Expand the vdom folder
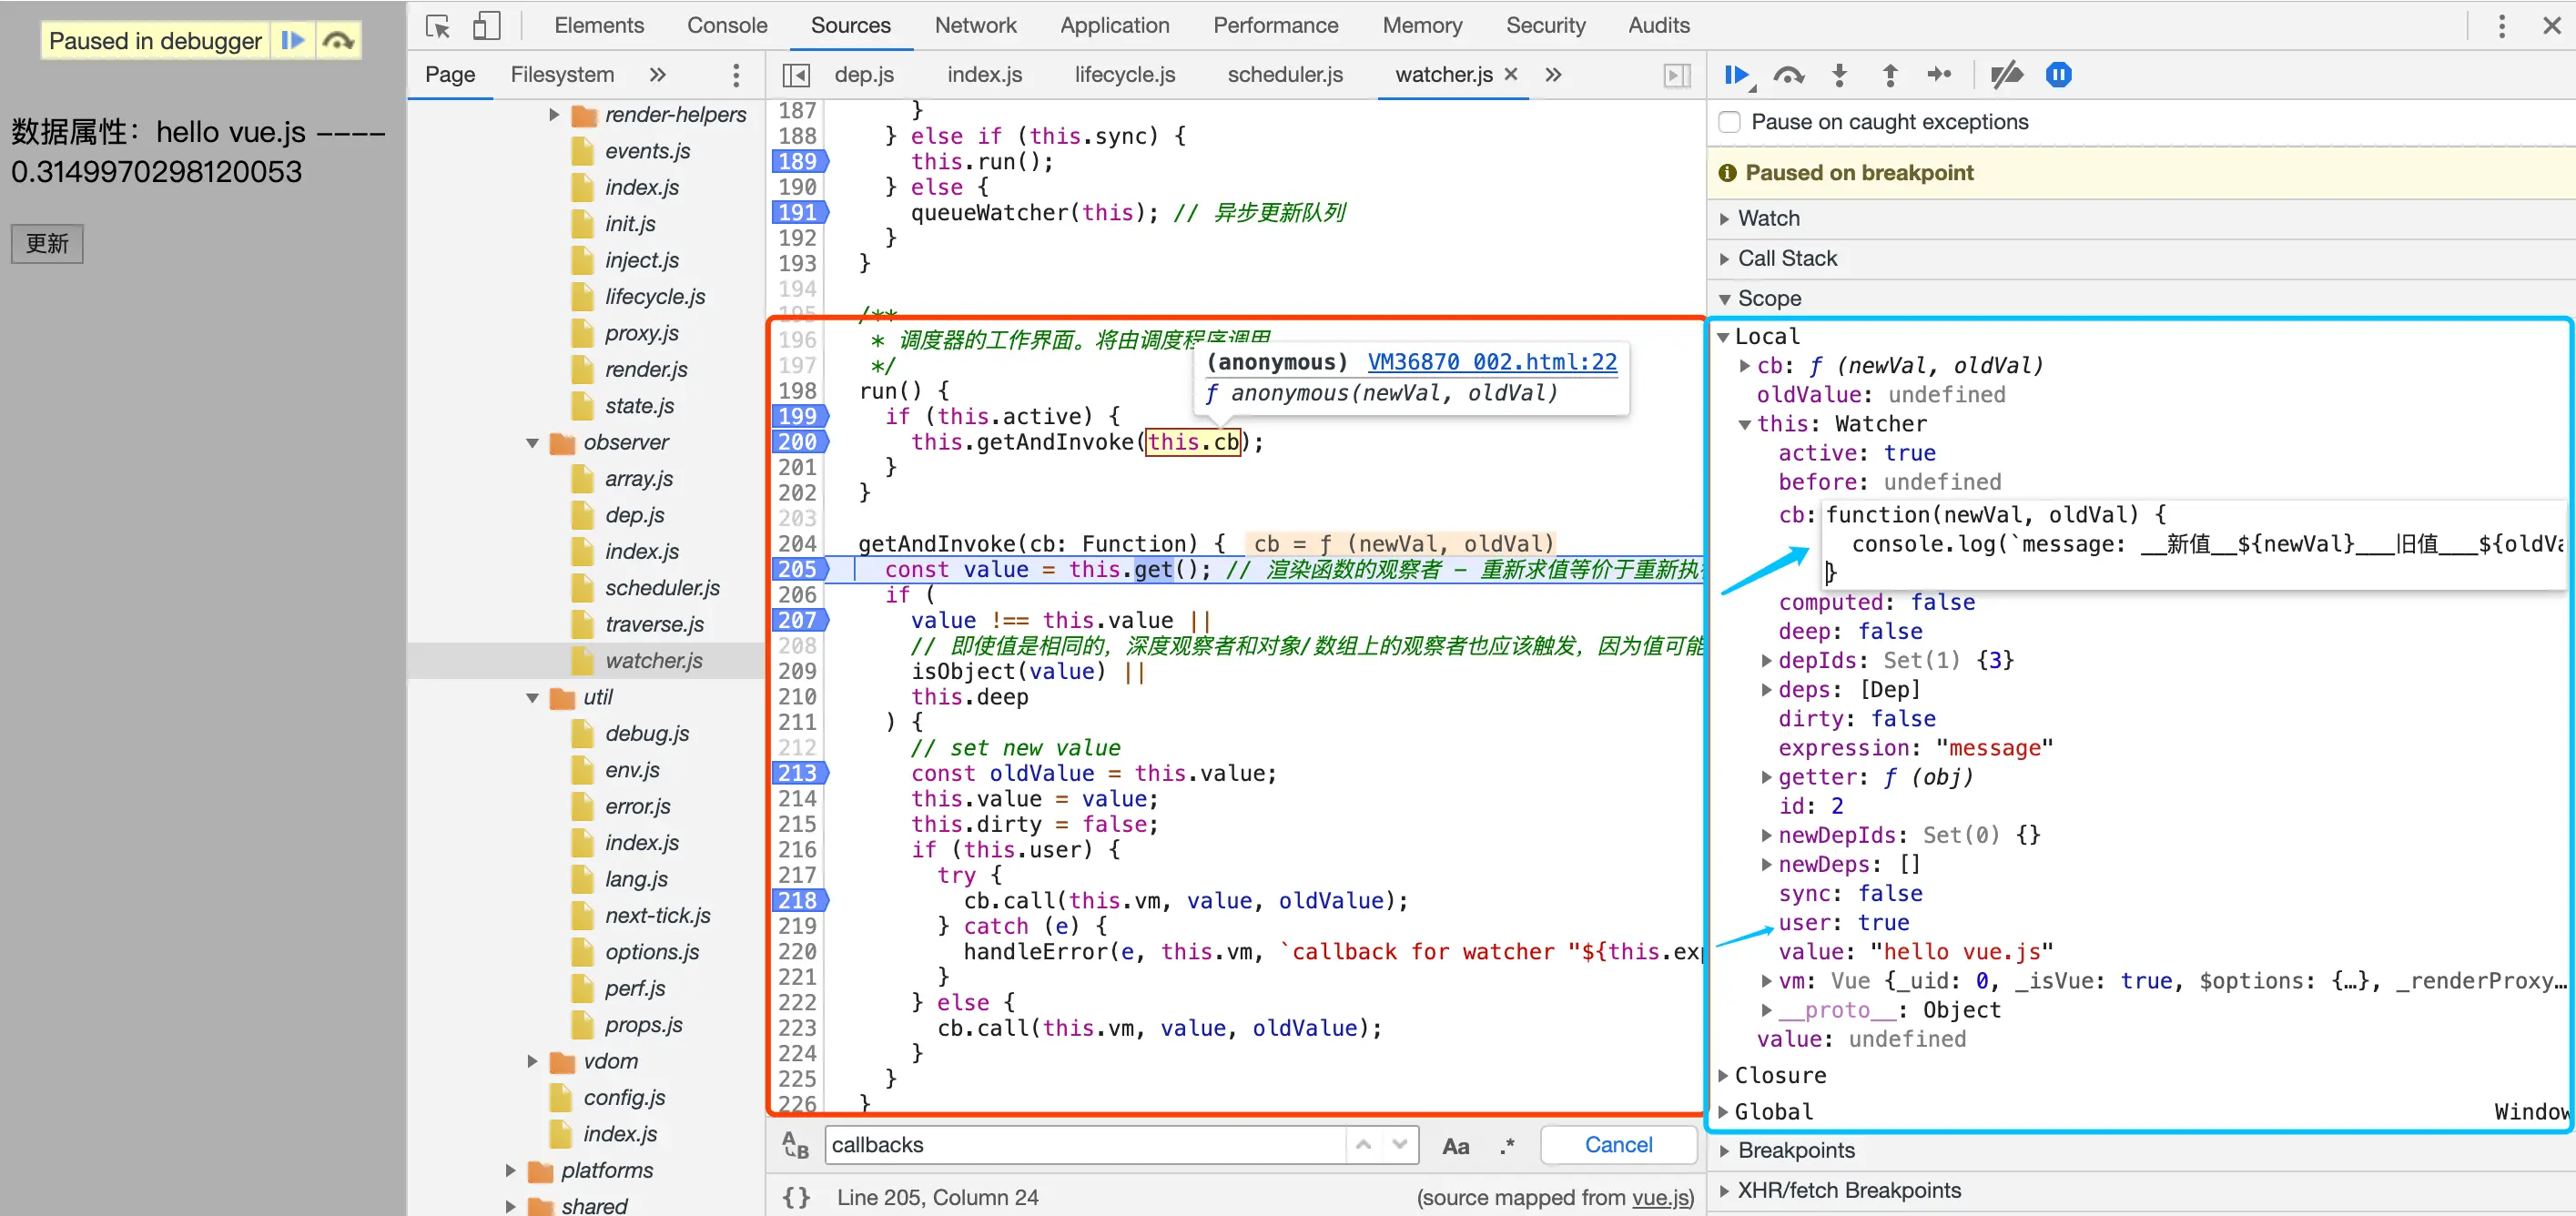This screenshot has height=1216, width=2576. tap(533, 1061)
